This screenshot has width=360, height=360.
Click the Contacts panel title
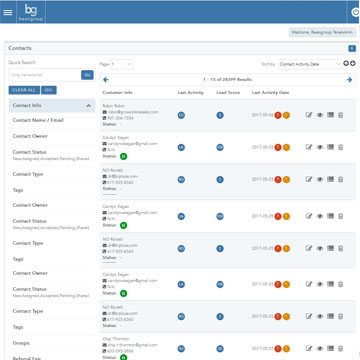coord(20,48)
